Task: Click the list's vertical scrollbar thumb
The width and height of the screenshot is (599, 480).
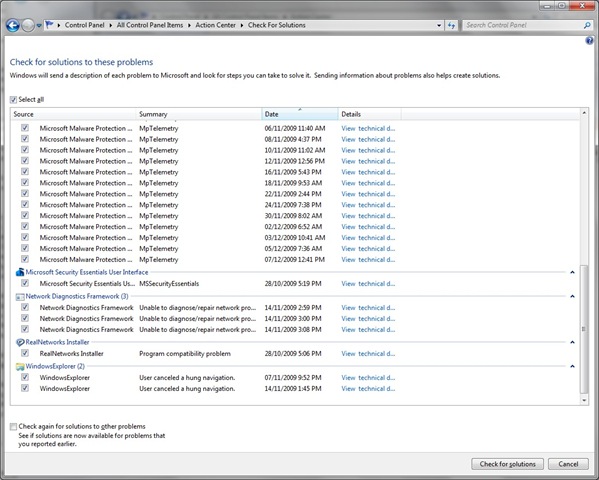Action: (x=584, y=329)
